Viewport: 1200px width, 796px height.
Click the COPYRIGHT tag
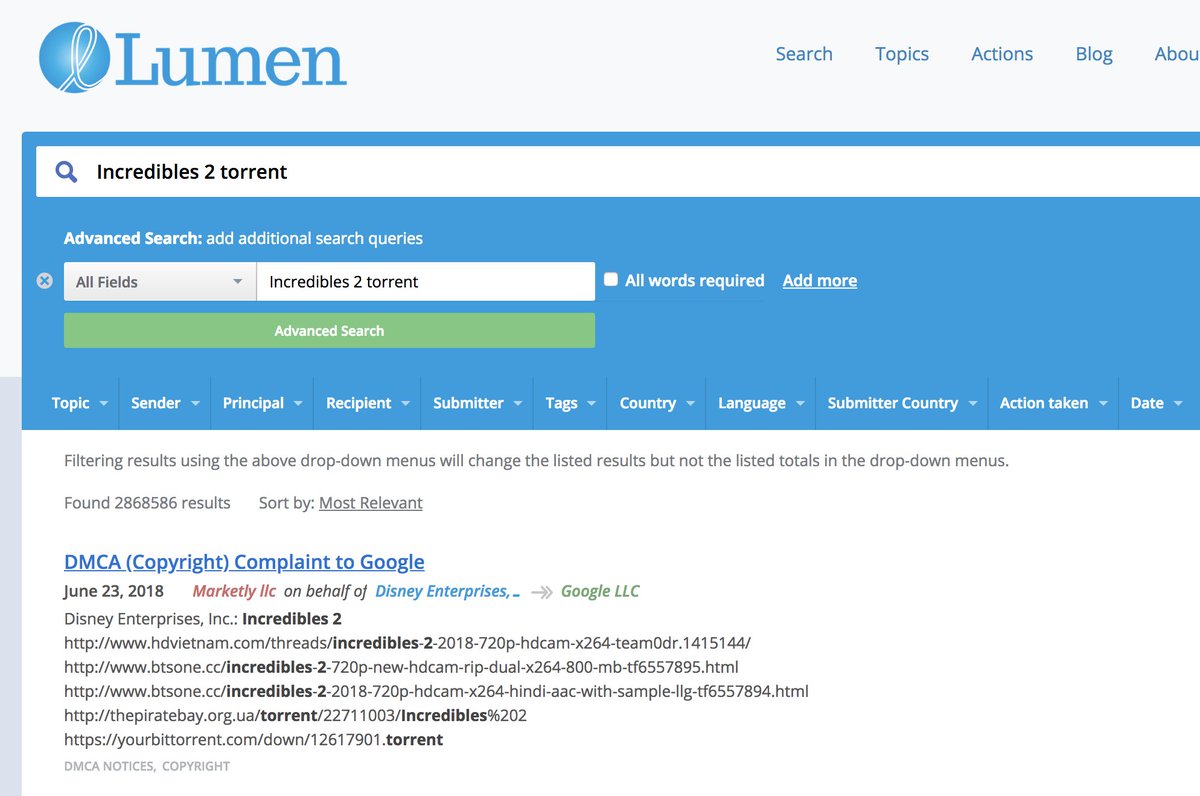tap(196, 766)
